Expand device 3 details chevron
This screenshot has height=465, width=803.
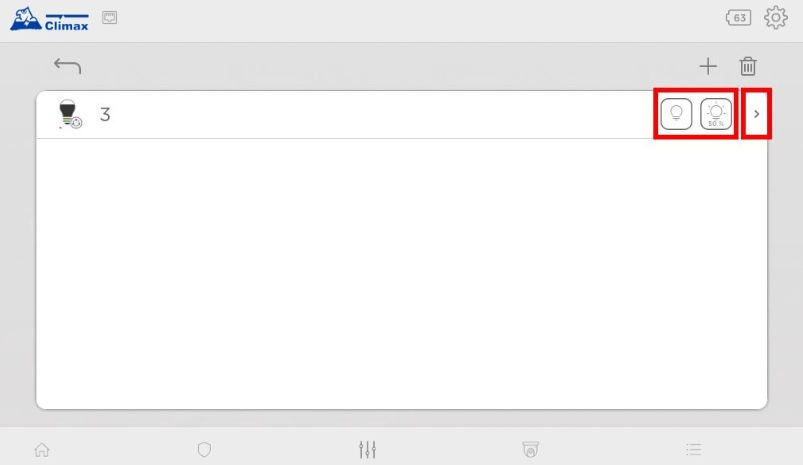coord(757,115)
